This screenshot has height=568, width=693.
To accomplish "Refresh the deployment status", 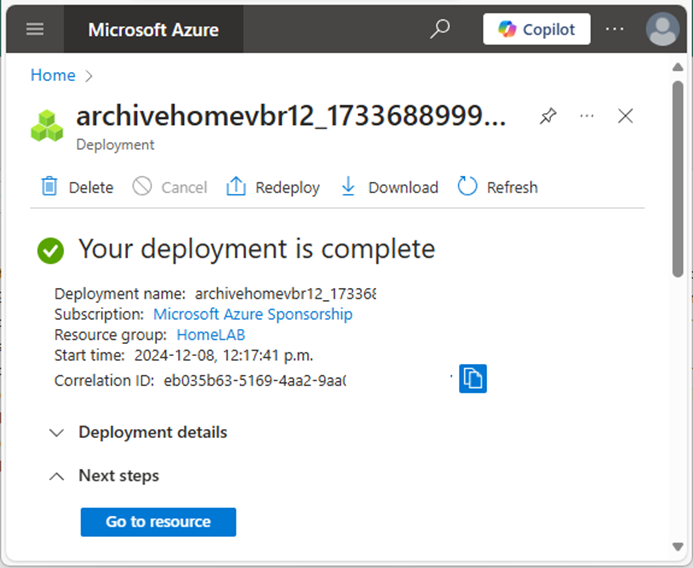I will [498, 187].
